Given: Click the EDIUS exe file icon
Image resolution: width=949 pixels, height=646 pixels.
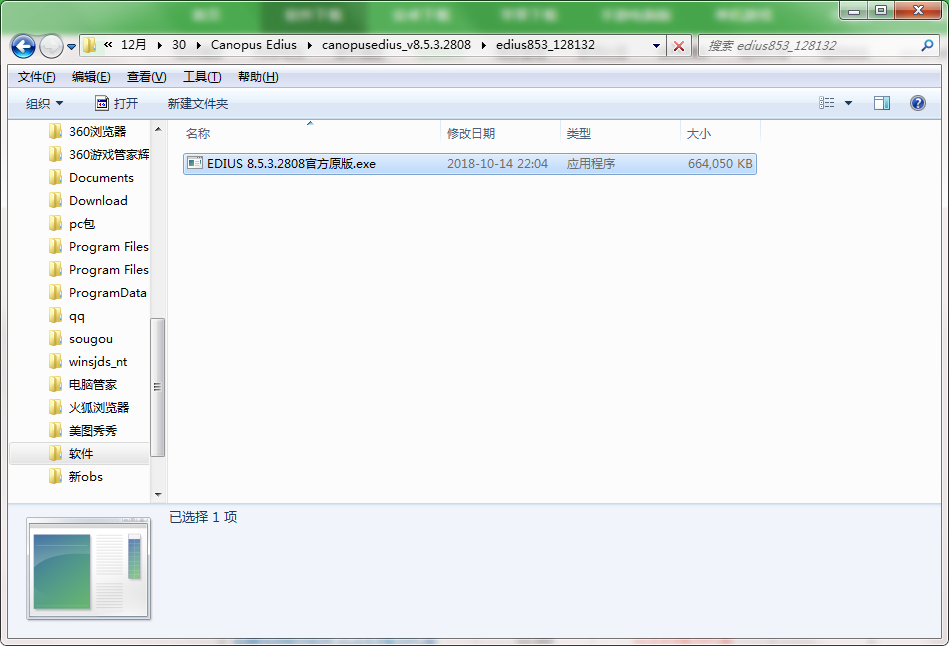Looking at the screenshot, I should [x=195, y=163].
